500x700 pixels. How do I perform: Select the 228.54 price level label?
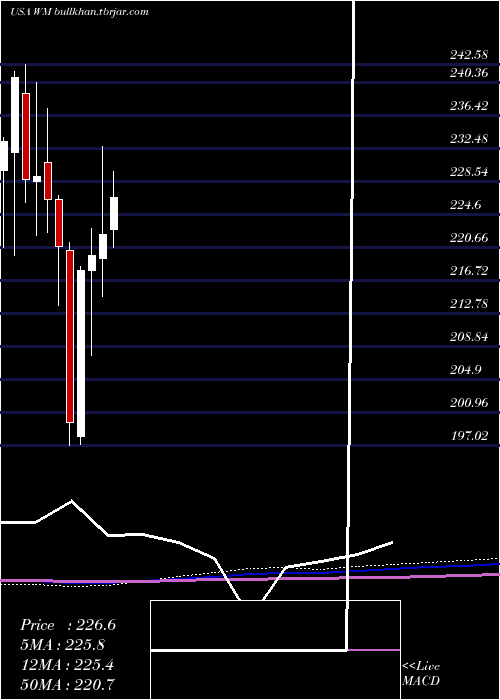pyautogui.click(x=469, y=171)
